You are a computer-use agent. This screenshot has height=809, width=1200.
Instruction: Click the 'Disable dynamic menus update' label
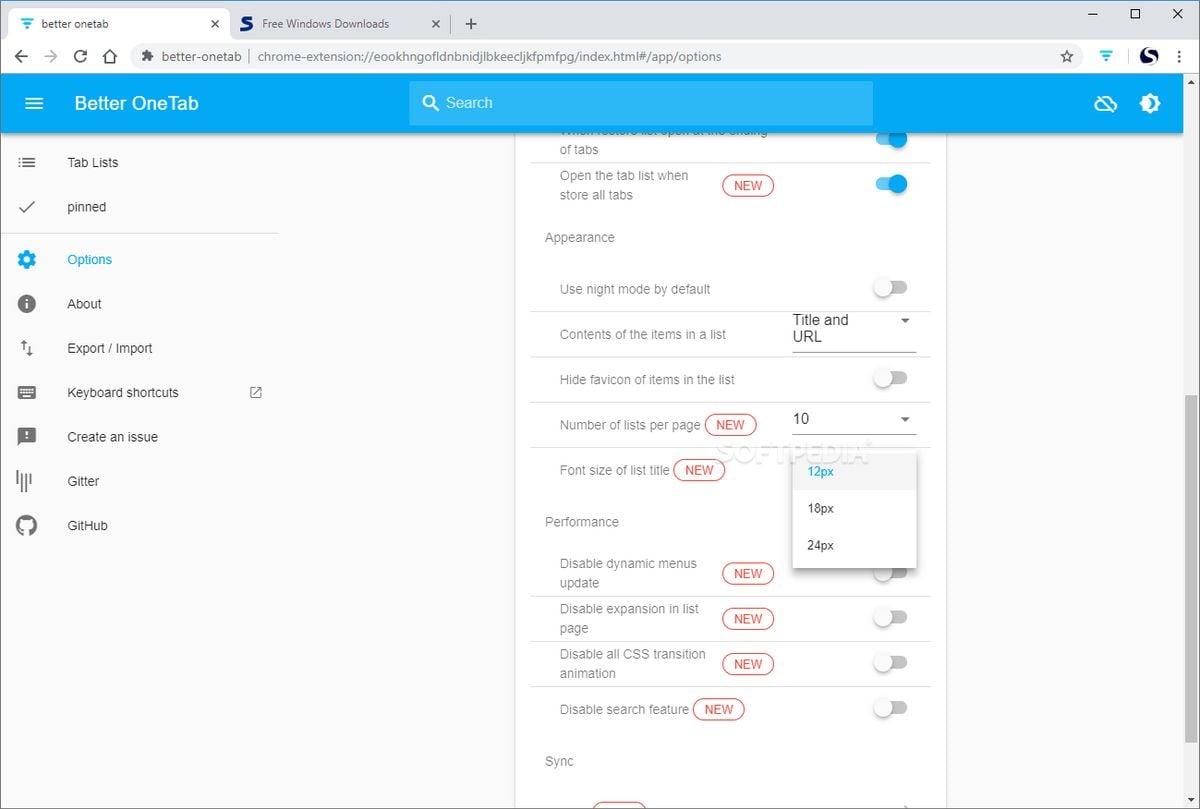click(x=628, y=573)
